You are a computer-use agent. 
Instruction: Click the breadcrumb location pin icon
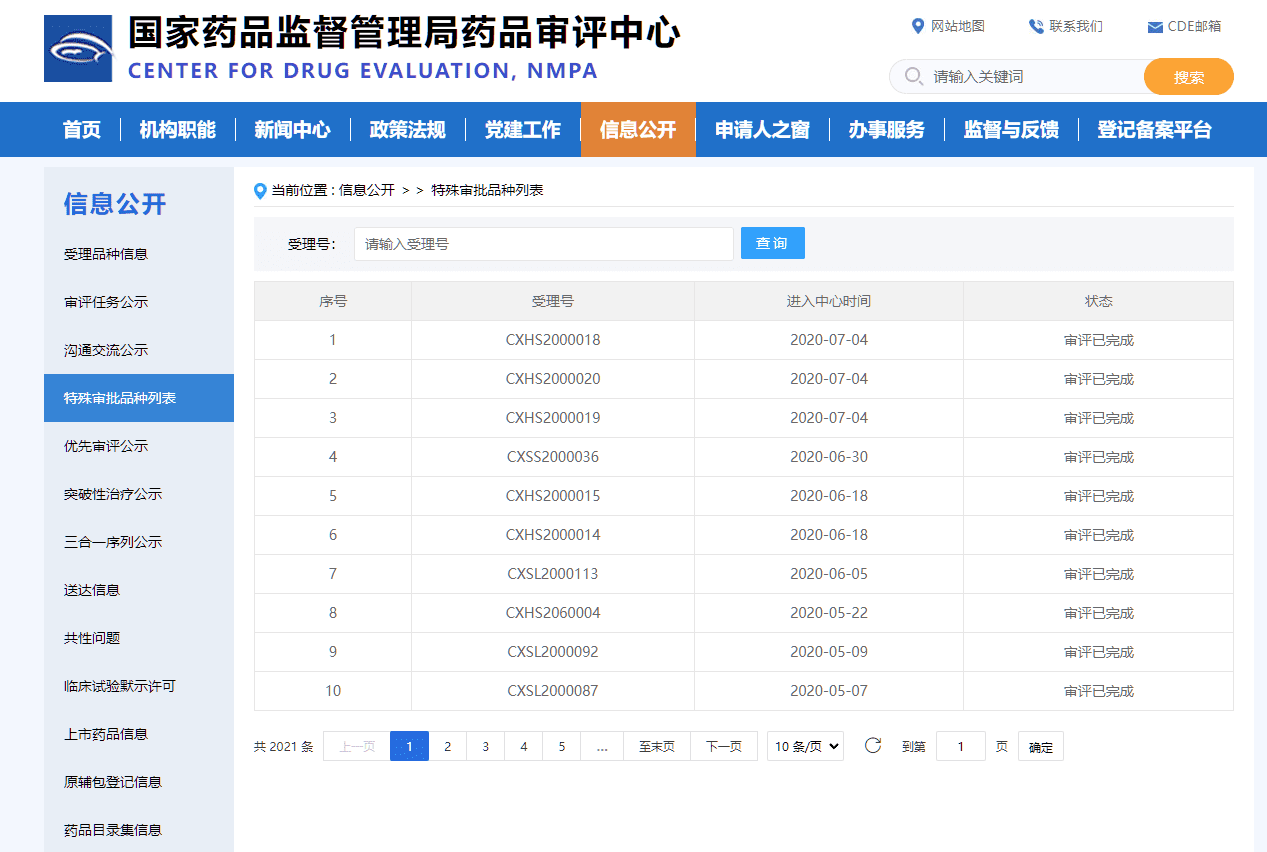tap(260, 190)
